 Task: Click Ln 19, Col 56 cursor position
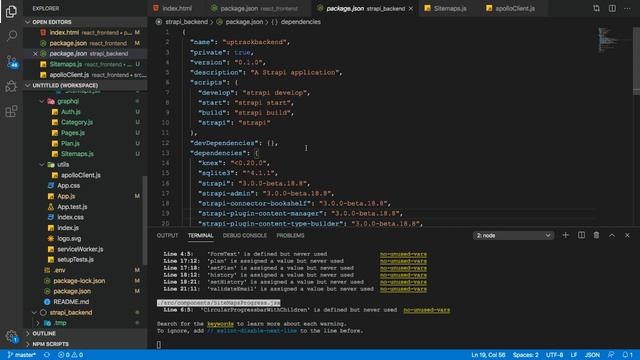pyautogui.click(x=488, y=355)
